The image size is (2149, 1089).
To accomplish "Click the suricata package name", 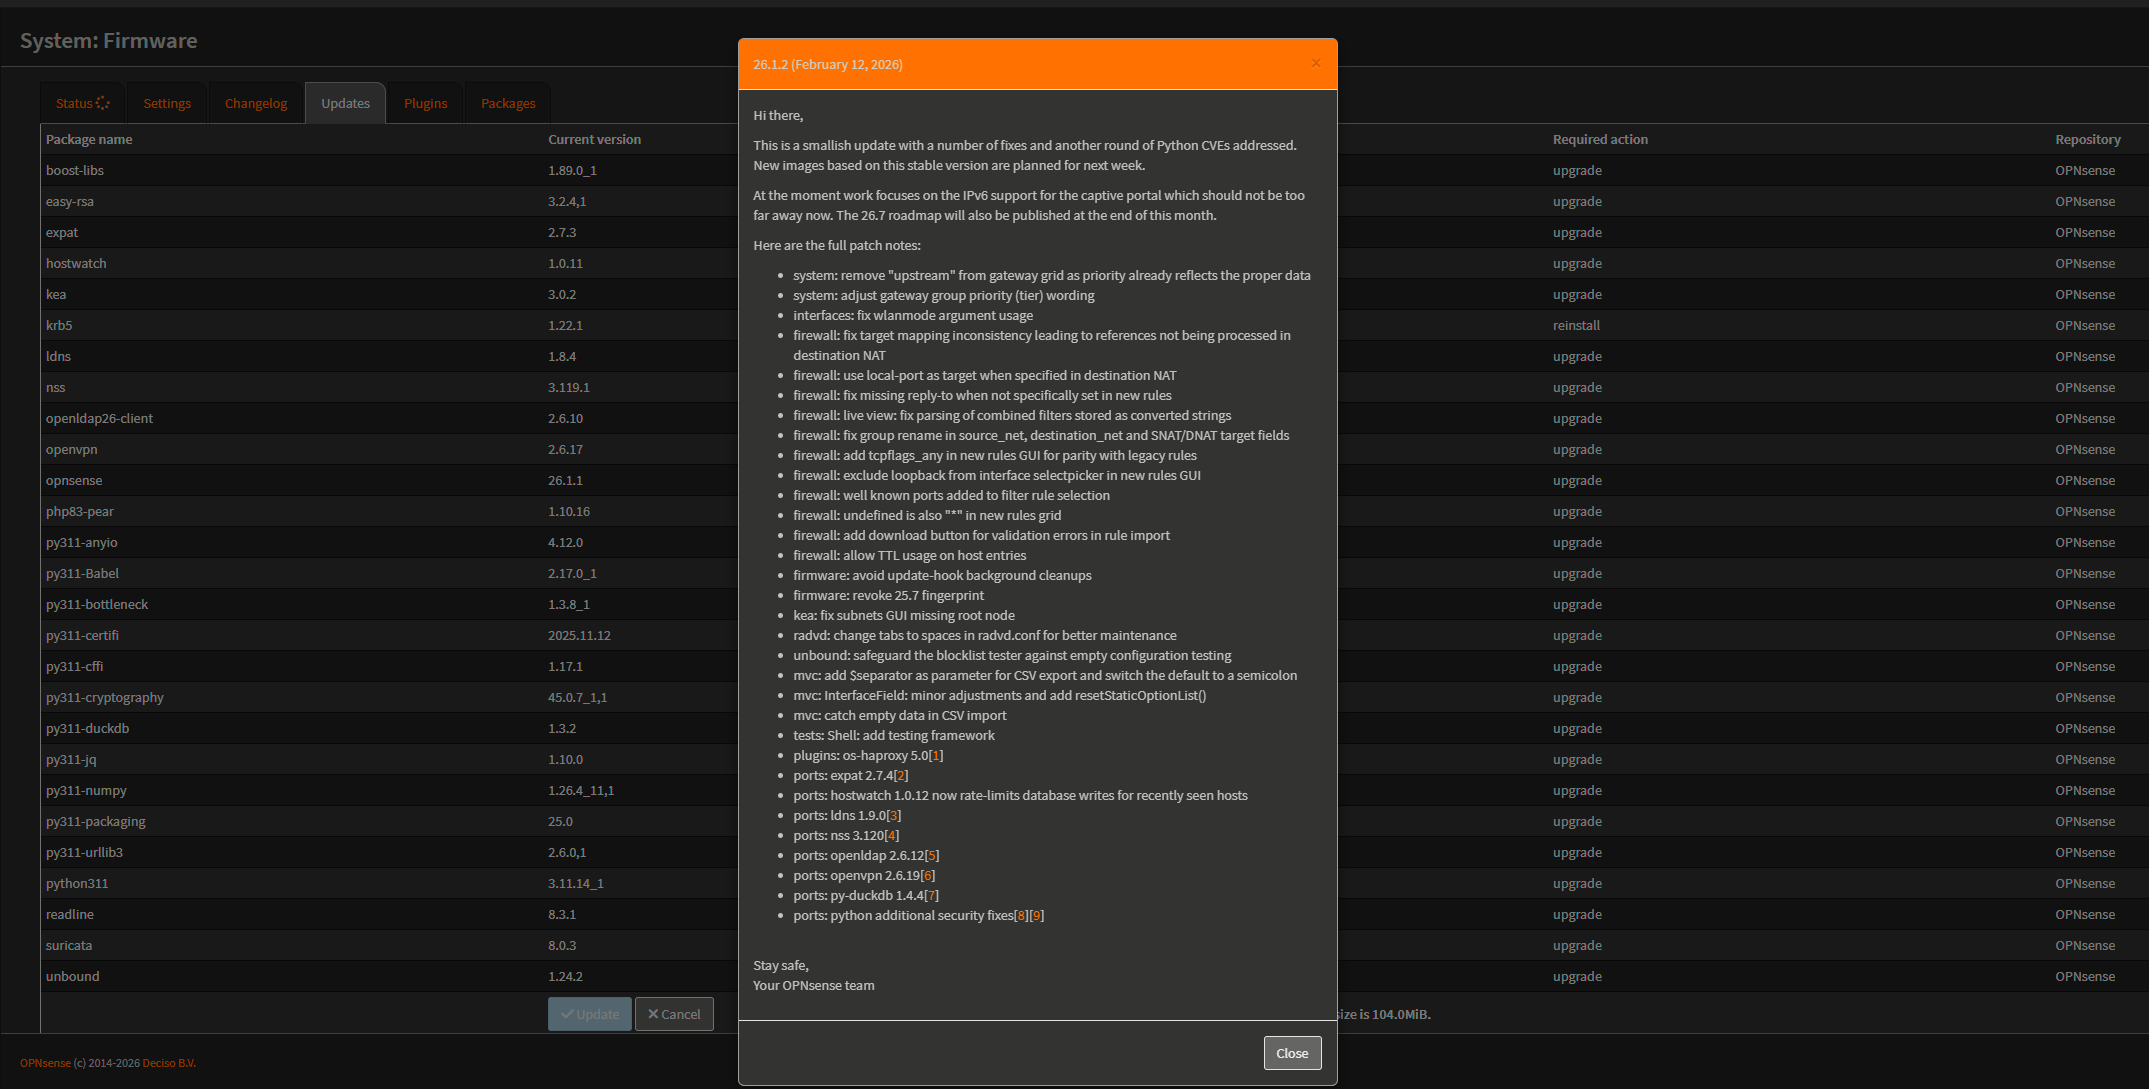I will [69, 945].
